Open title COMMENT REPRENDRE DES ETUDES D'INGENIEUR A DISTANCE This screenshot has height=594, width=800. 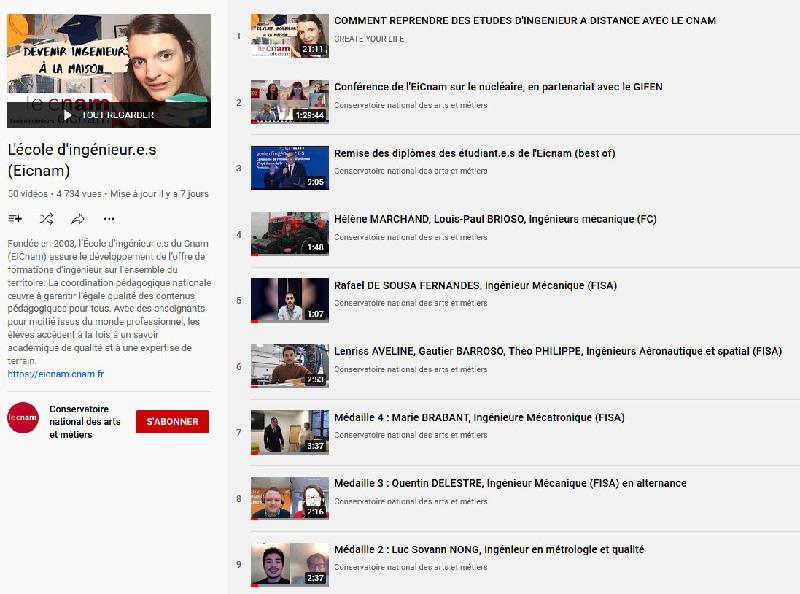pos(525,20)
